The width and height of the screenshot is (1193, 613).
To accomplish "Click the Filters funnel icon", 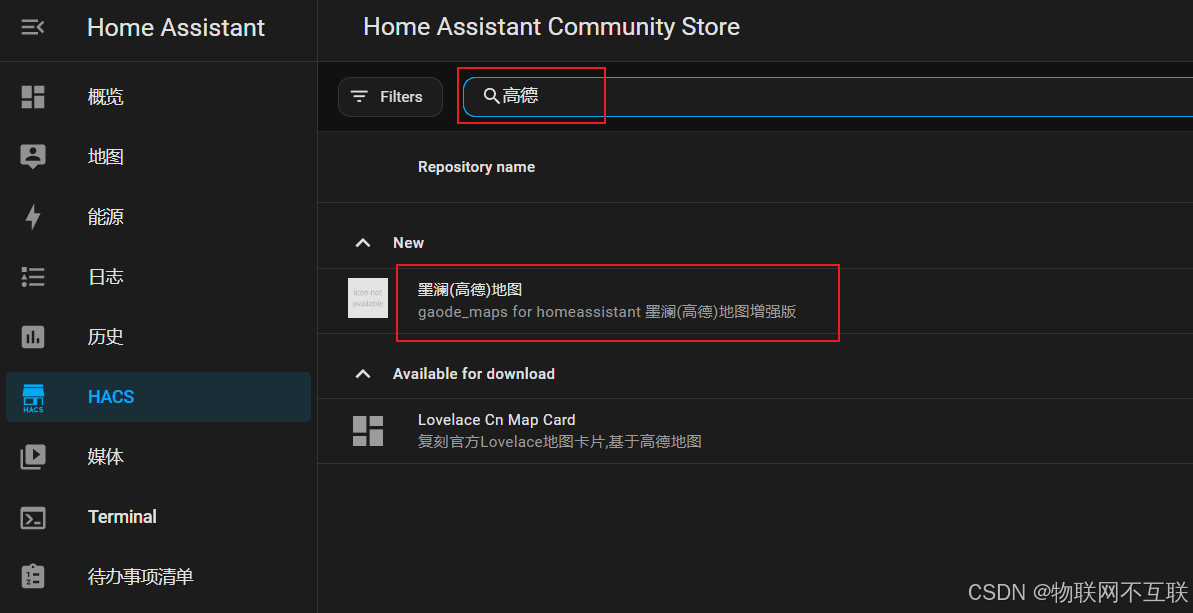I will click(x=358, y=97).
